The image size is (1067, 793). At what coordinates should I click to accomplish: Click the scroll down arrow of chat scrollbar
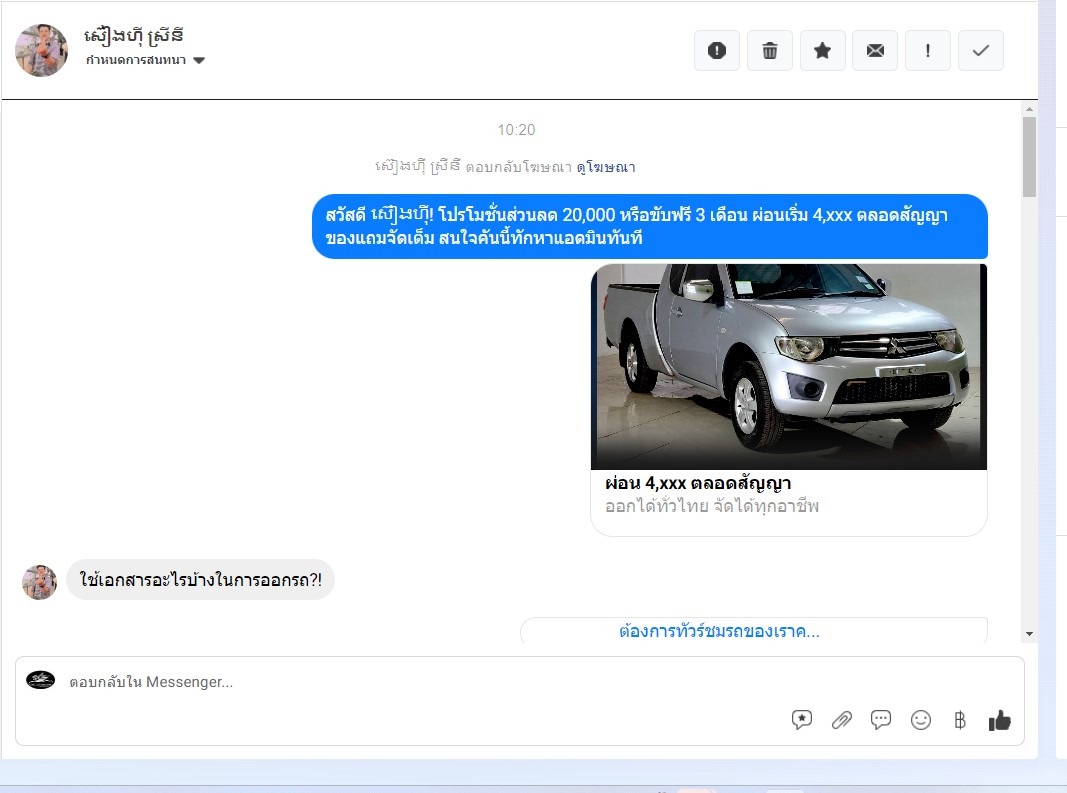tap(1029, 634)
